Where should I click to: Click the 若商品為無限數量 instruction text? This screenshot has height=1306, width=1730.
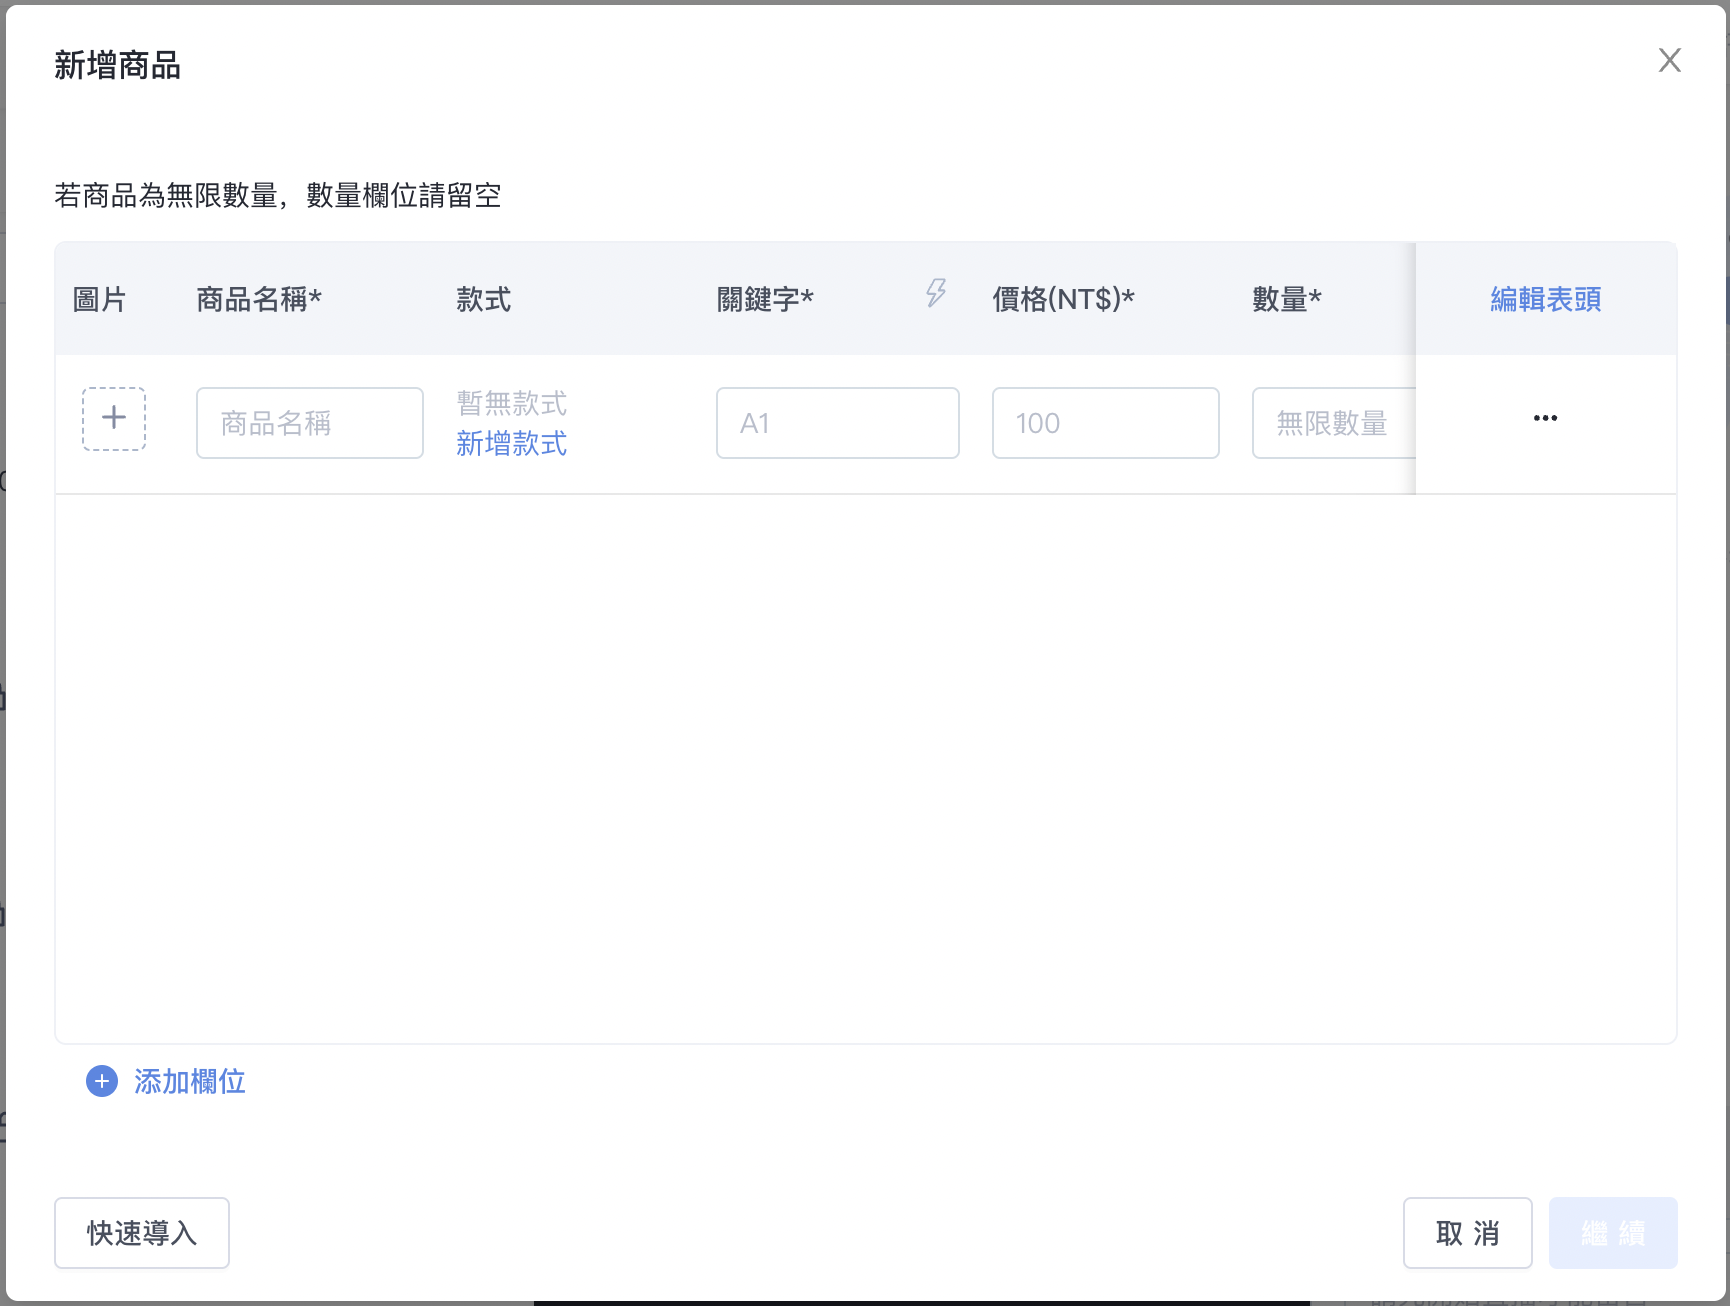(x=278, y=195)
